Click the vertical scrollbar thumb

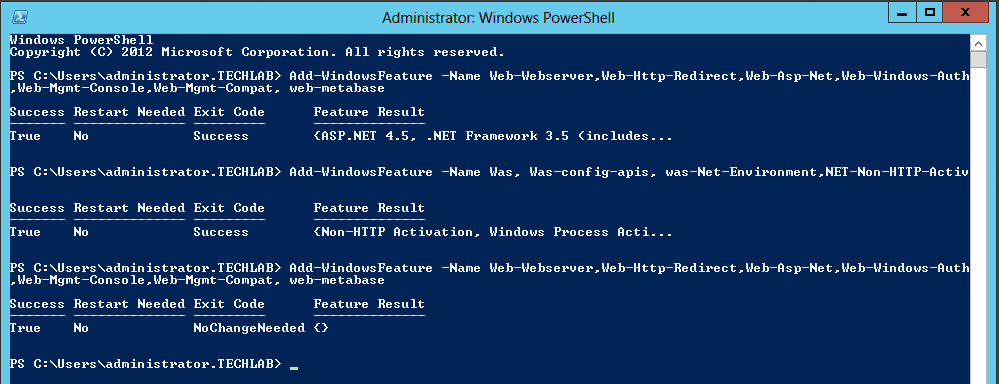click(x=978, y=59)
